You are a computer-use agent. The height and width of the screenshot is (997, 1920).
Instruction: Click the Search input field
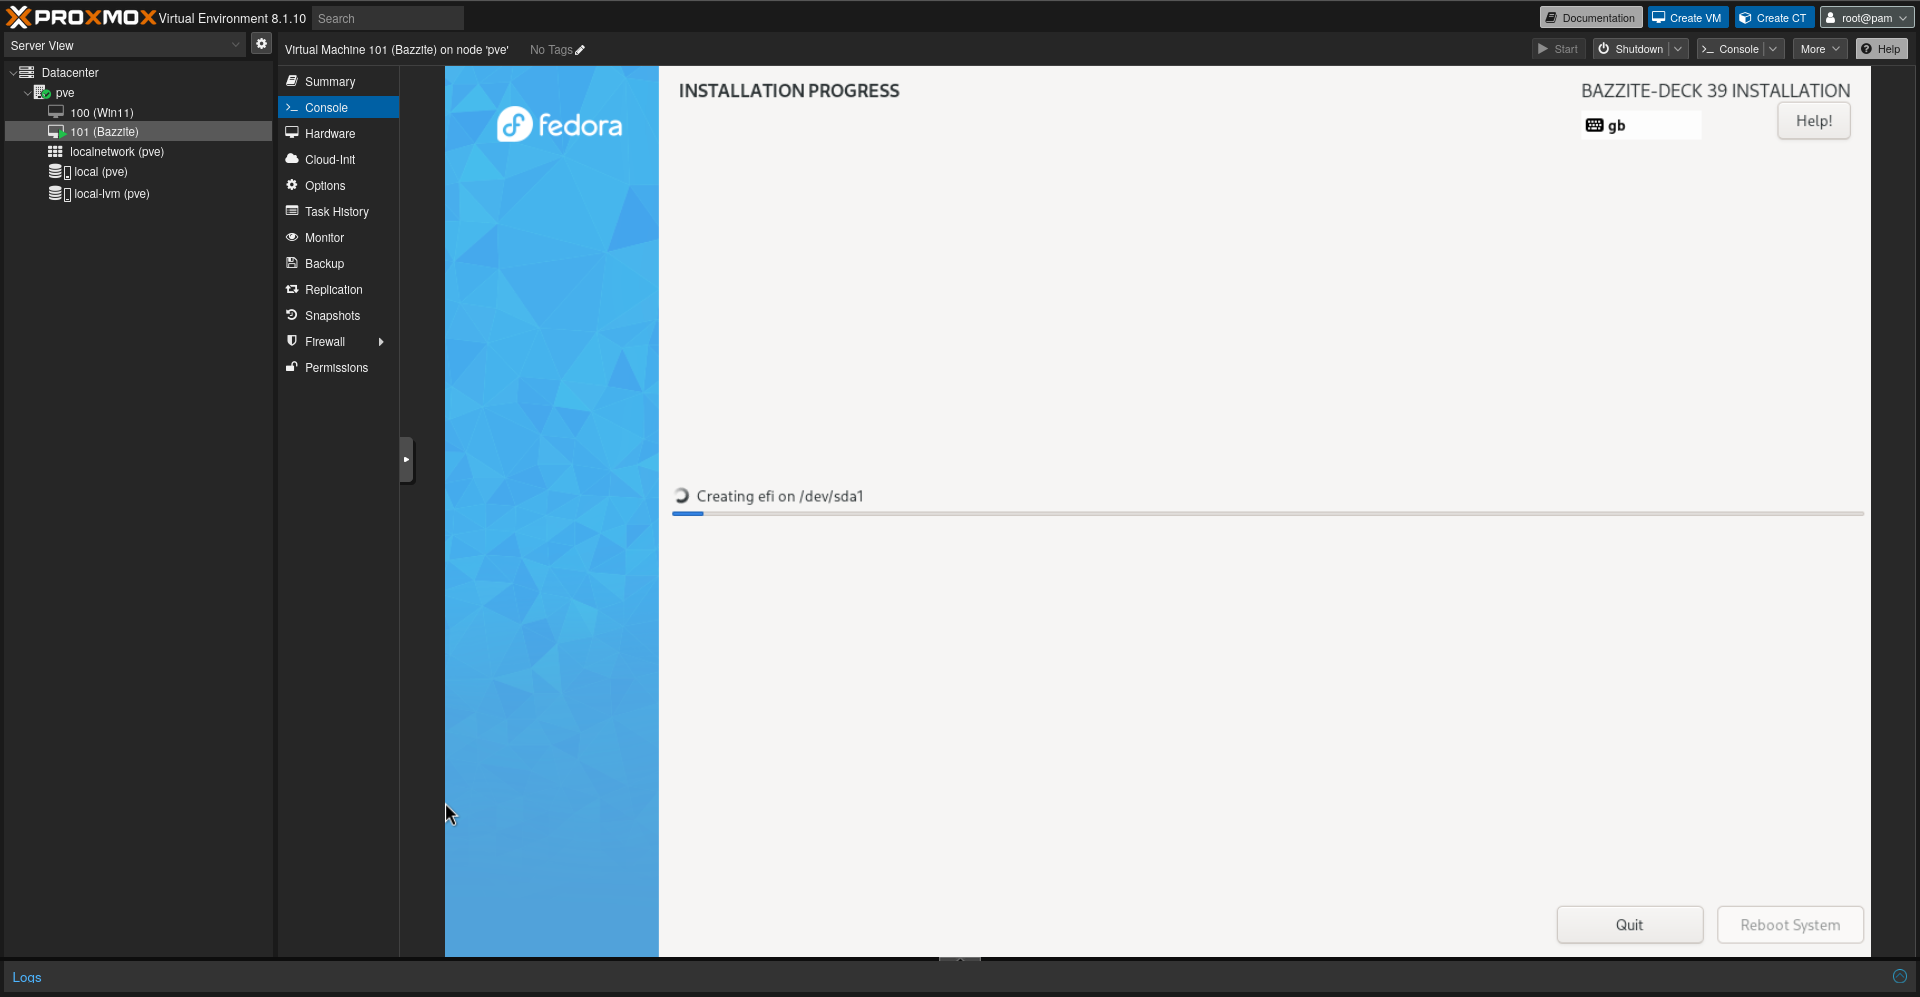click(388, 18)
